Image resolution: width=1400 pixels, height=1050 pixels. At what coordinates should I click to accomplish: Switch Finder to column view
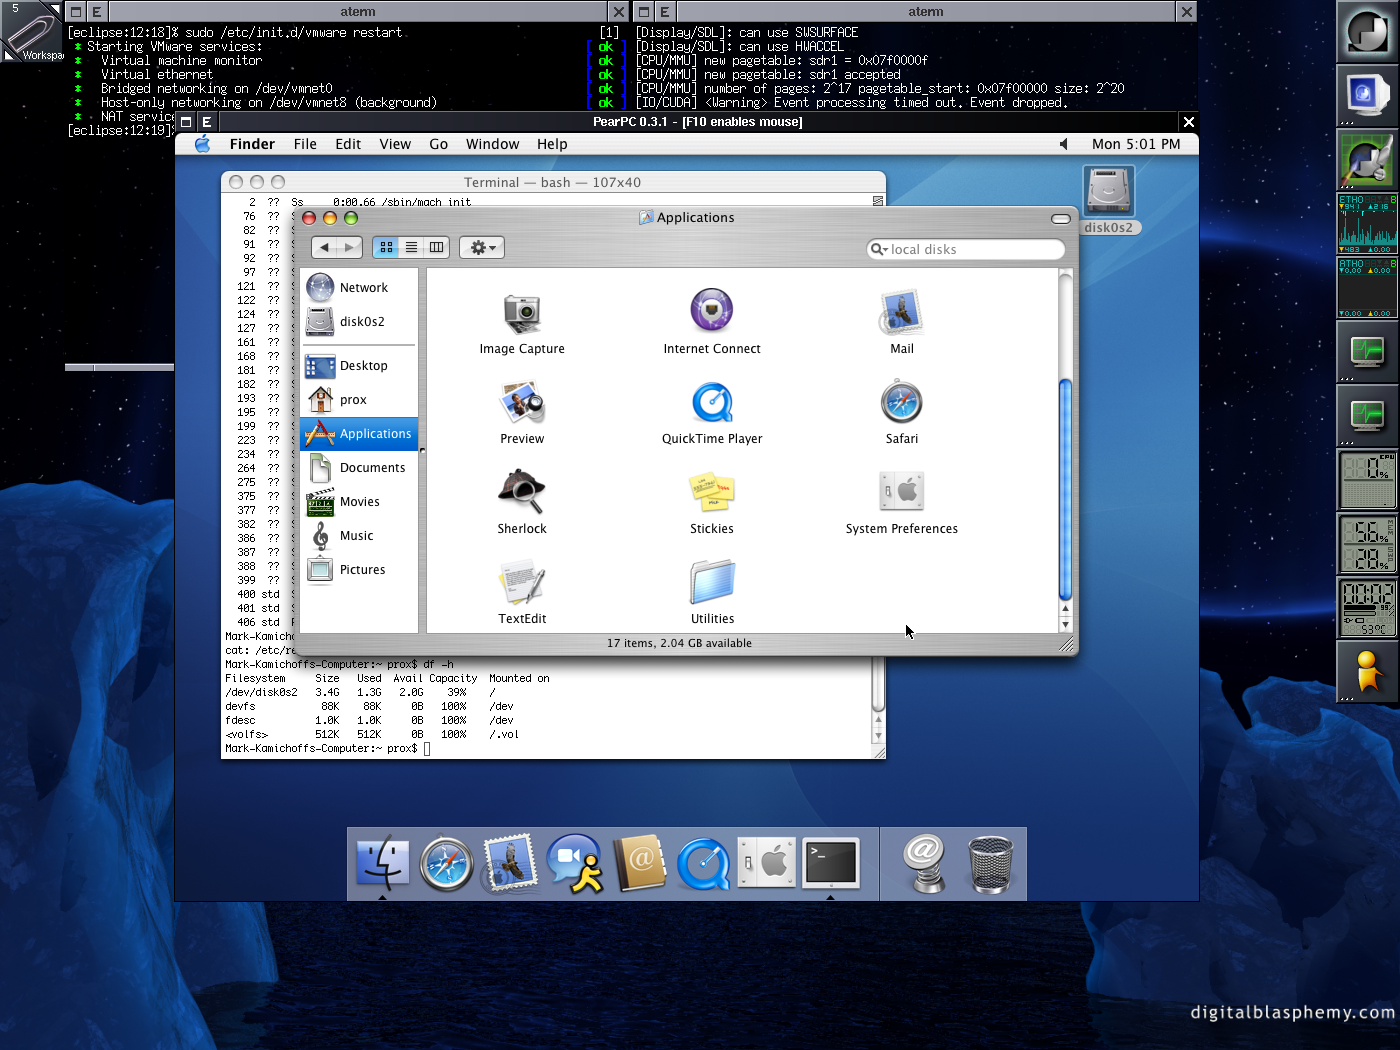pos(436,247)
